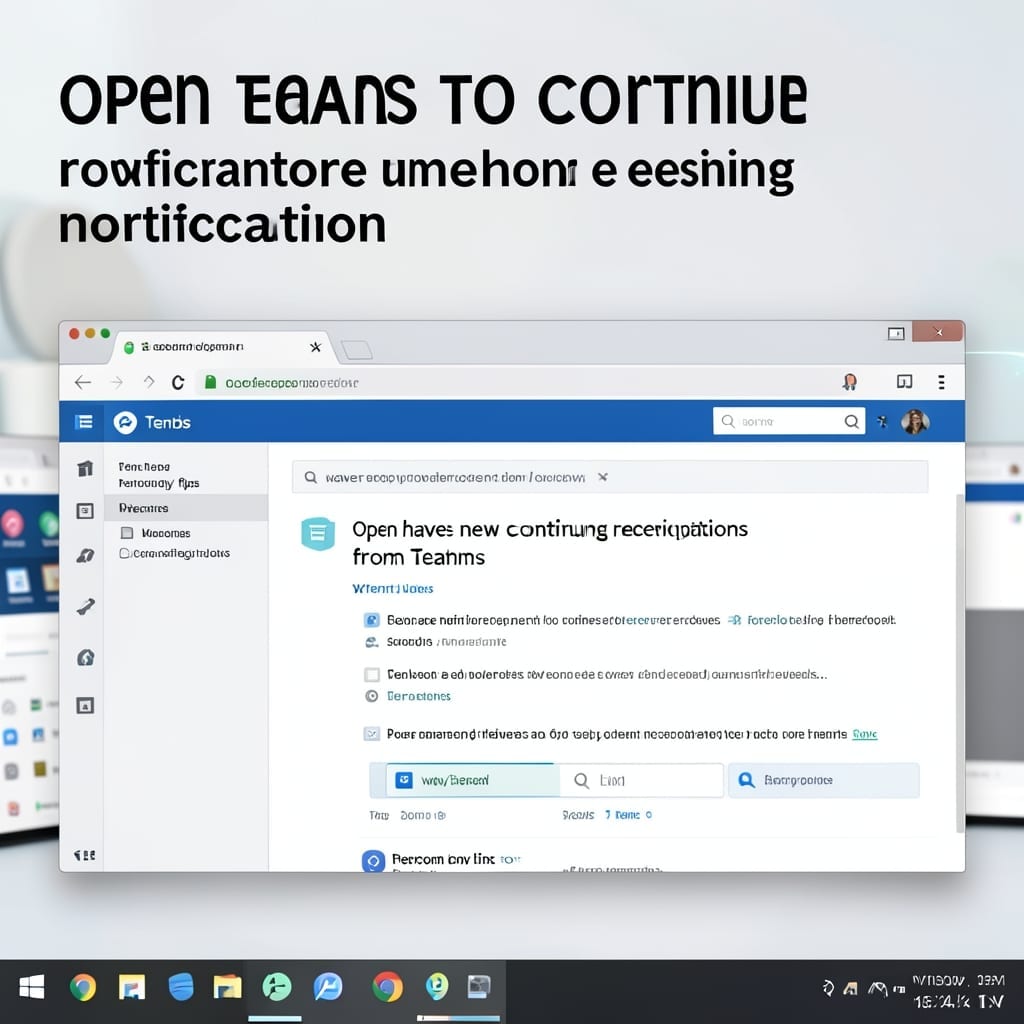The image size is (1024, 1024).
Task: Click the browser address bar URL
Action: [291, 383]
